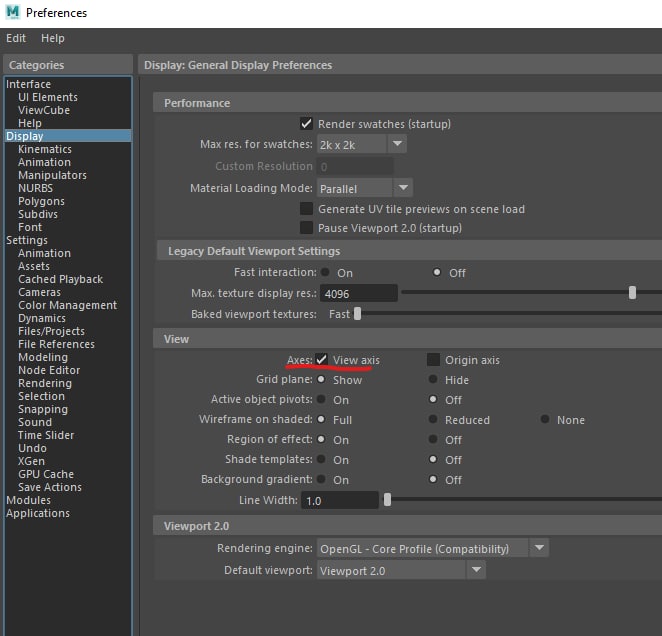Adjust Max. texture display res. slider handle

(632, 293)
